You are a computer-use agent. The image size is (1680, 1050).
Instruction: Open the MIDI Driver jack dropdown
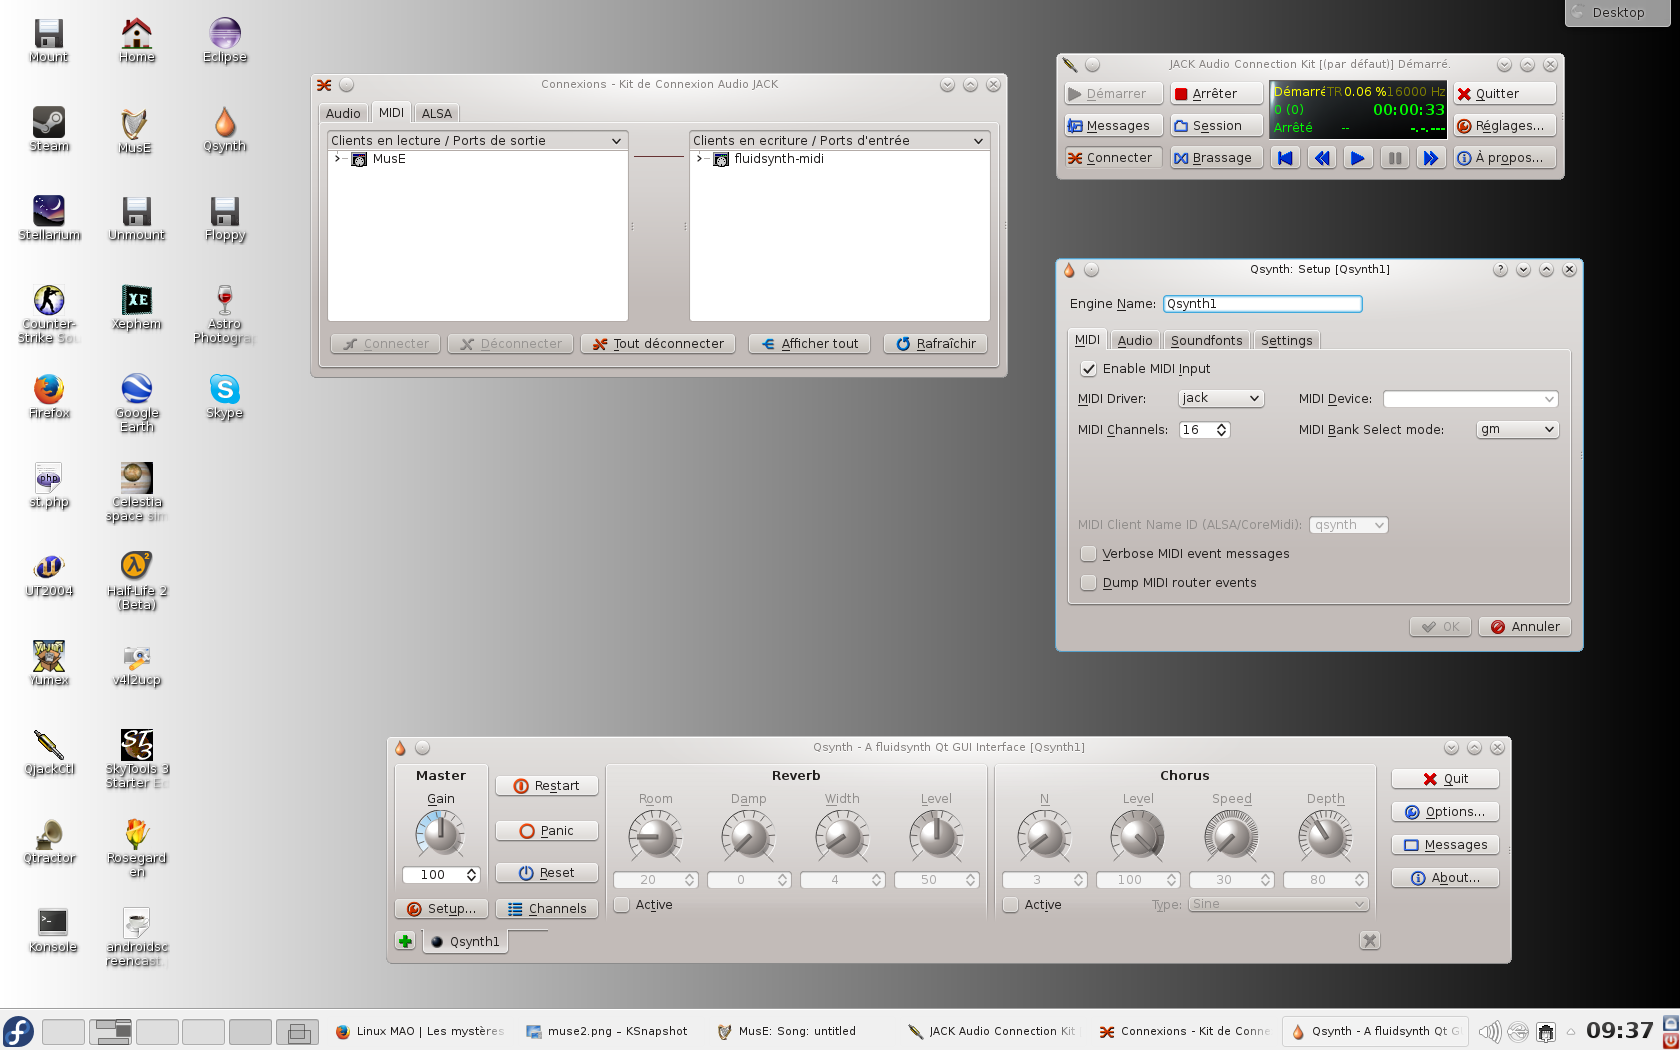click(1221, 398)
